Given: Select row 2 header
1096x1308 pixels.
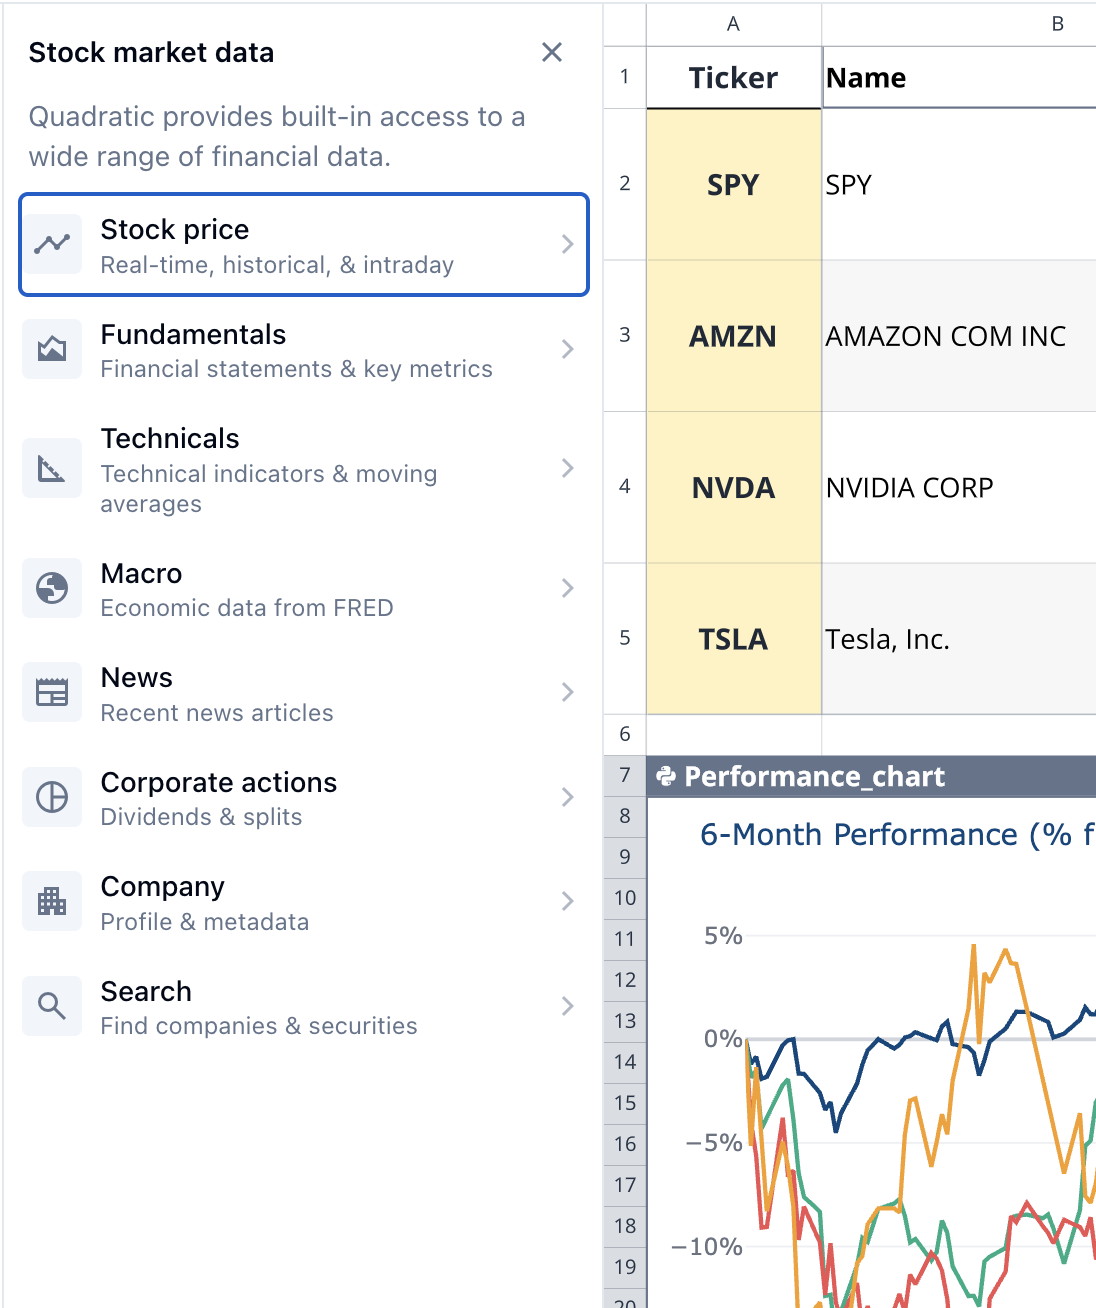Looking at the screenshot, I should click(625, 184).
